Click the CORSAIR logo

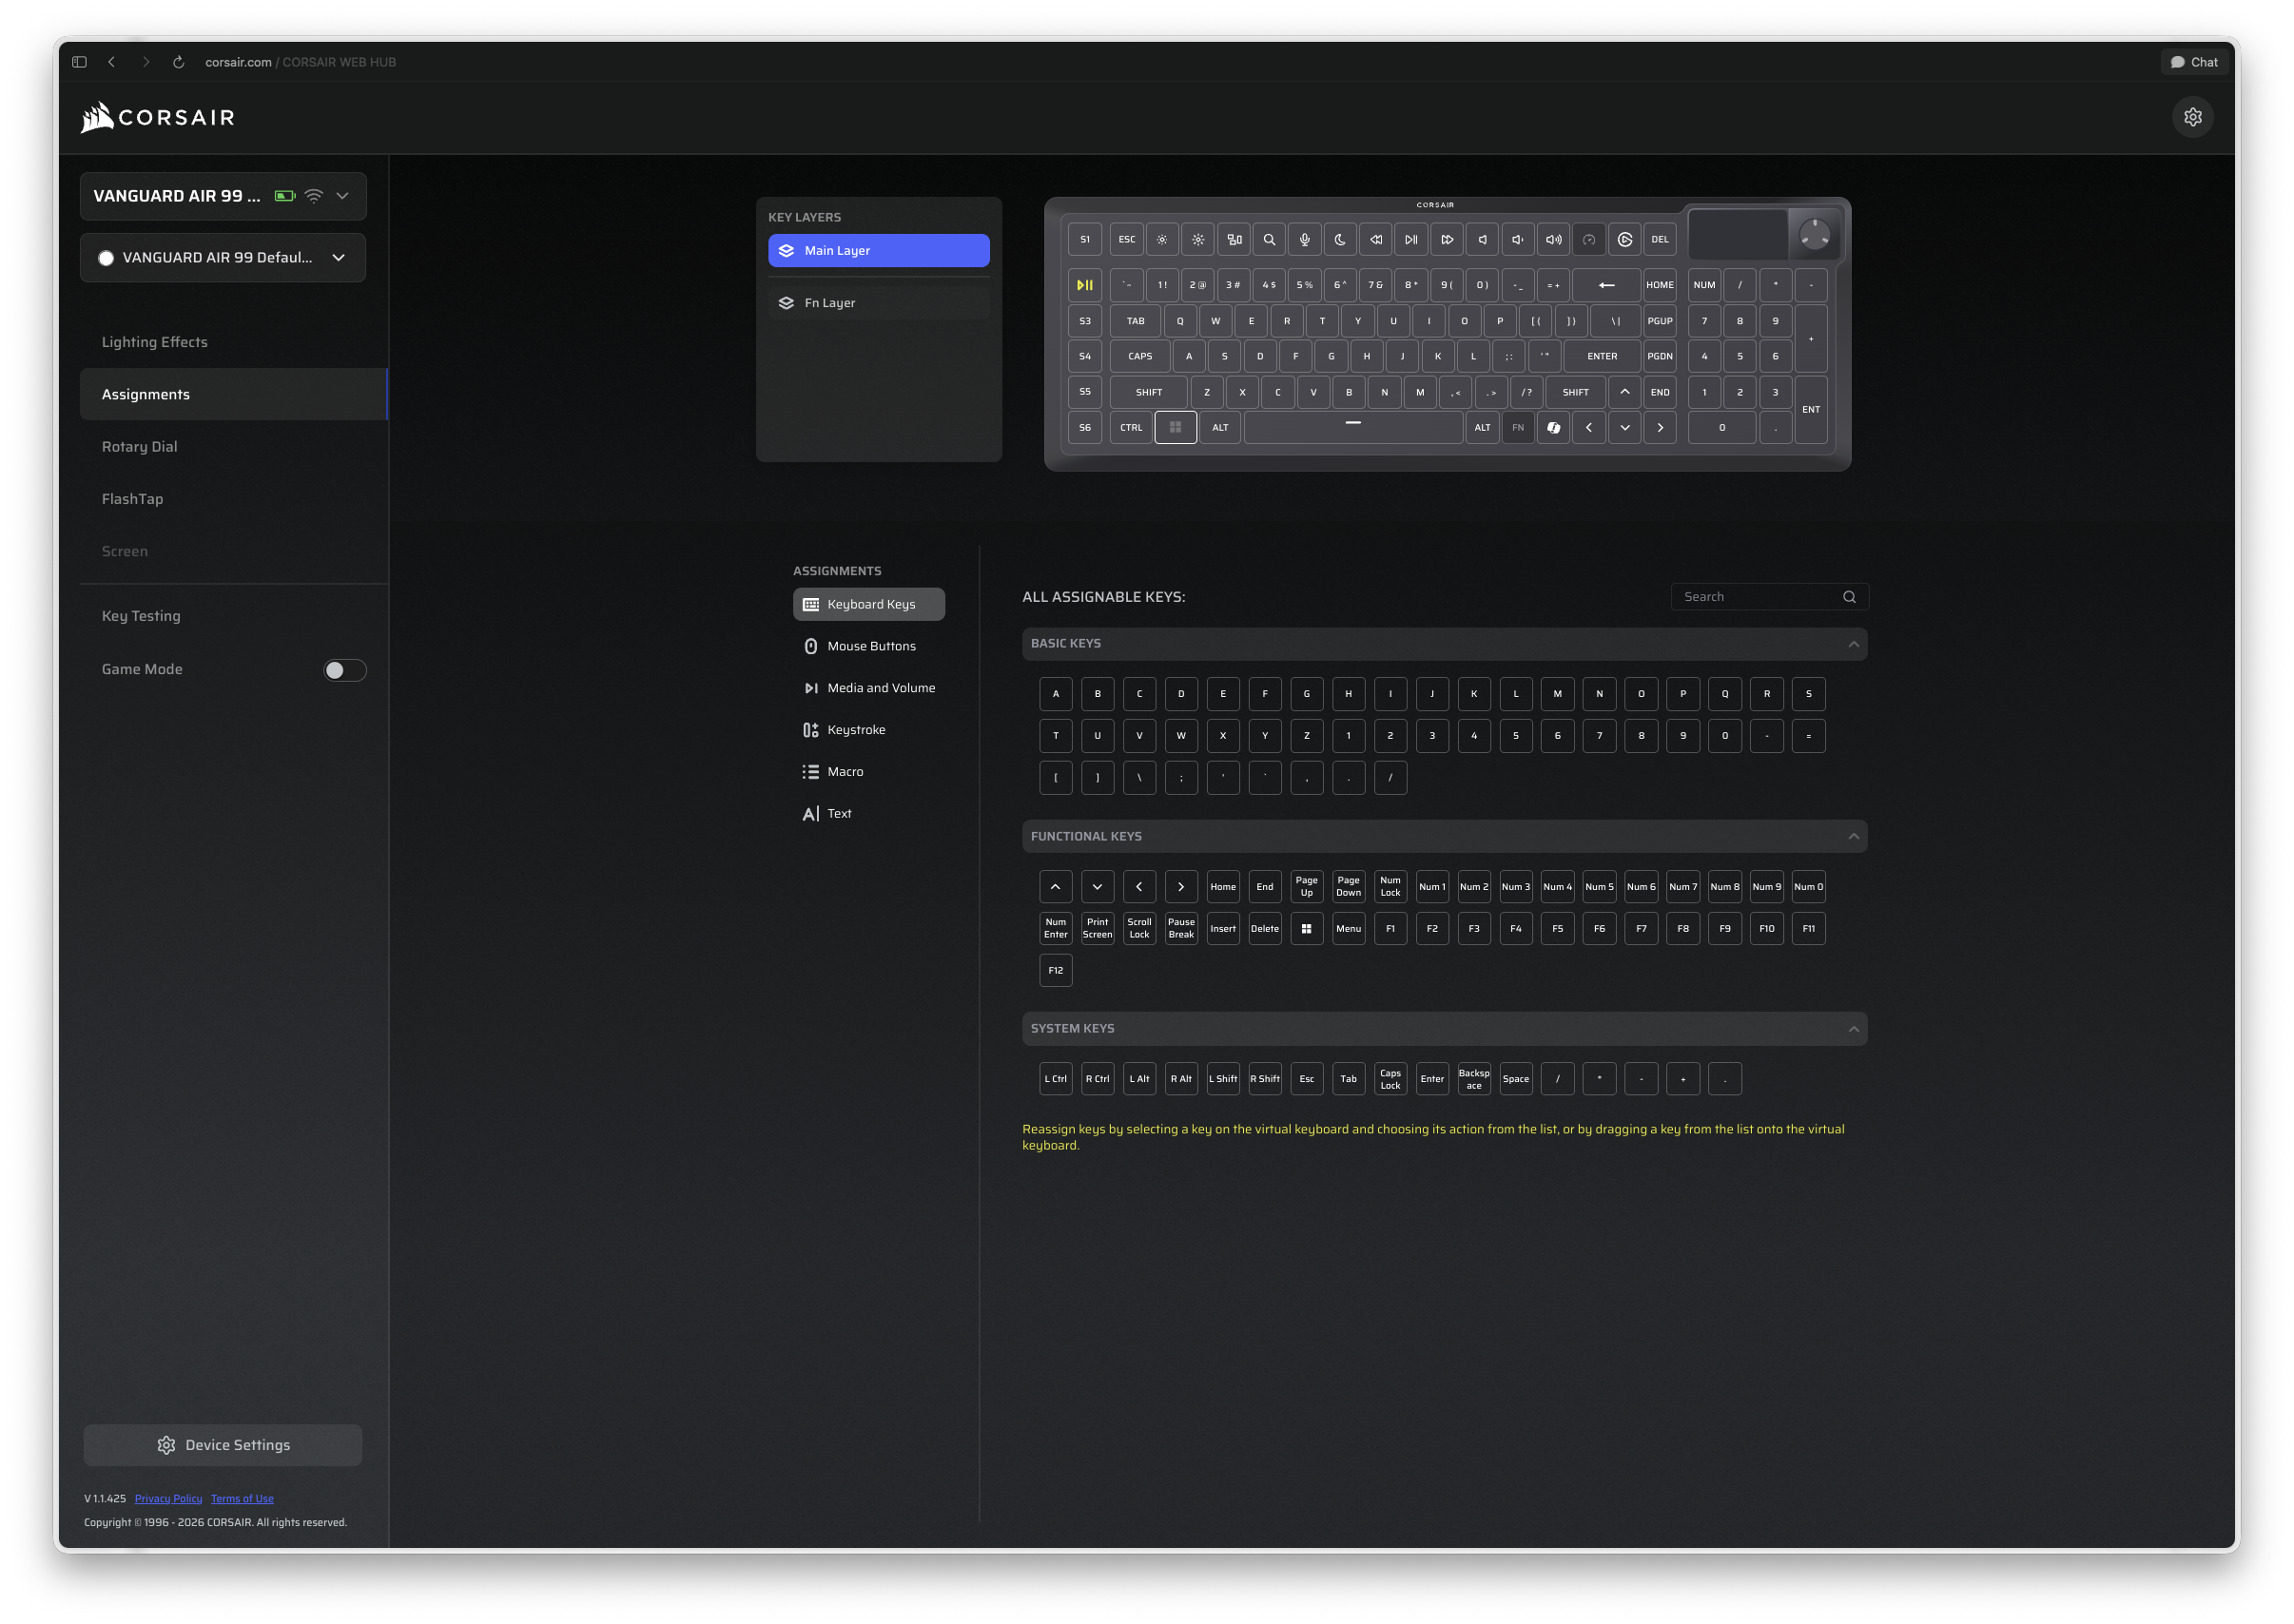[157, 117]
